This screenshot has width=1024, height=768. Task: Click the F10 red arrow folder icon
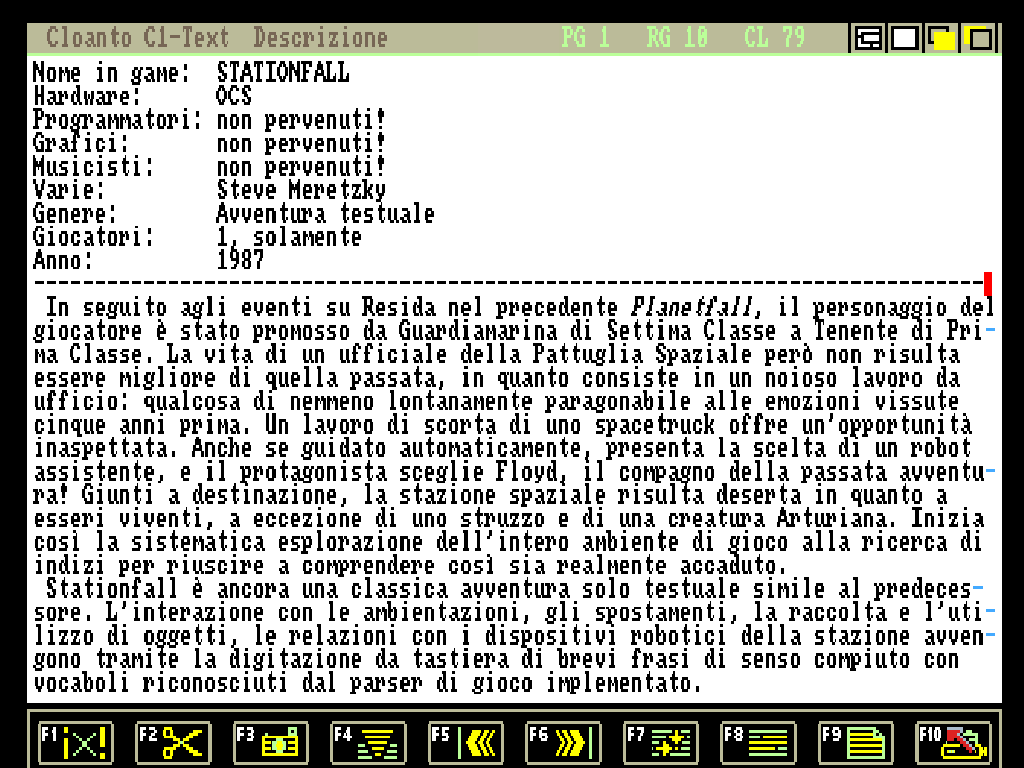[x=953, y=743]
